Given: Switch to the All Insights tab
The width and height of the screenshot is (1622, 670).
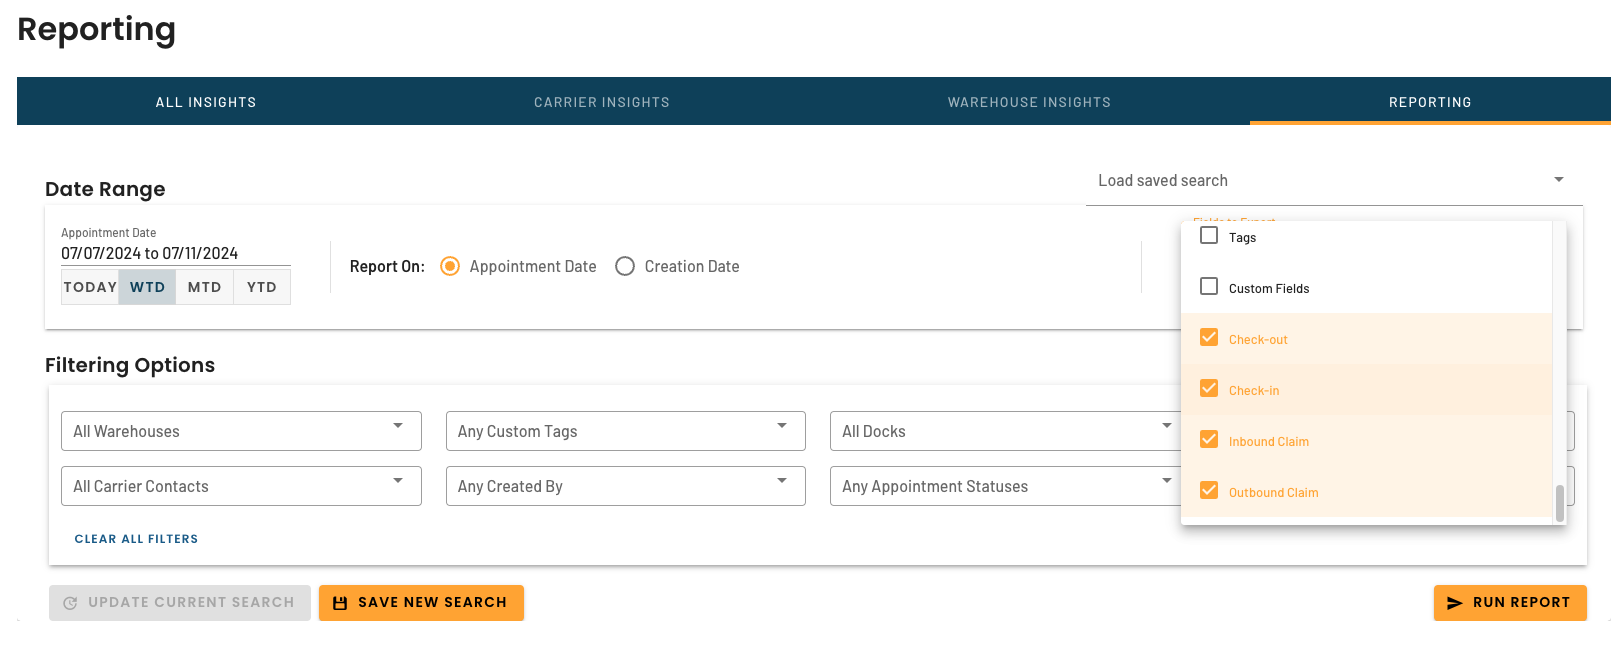Looking at the screenshot, I should tap(206, 102).
